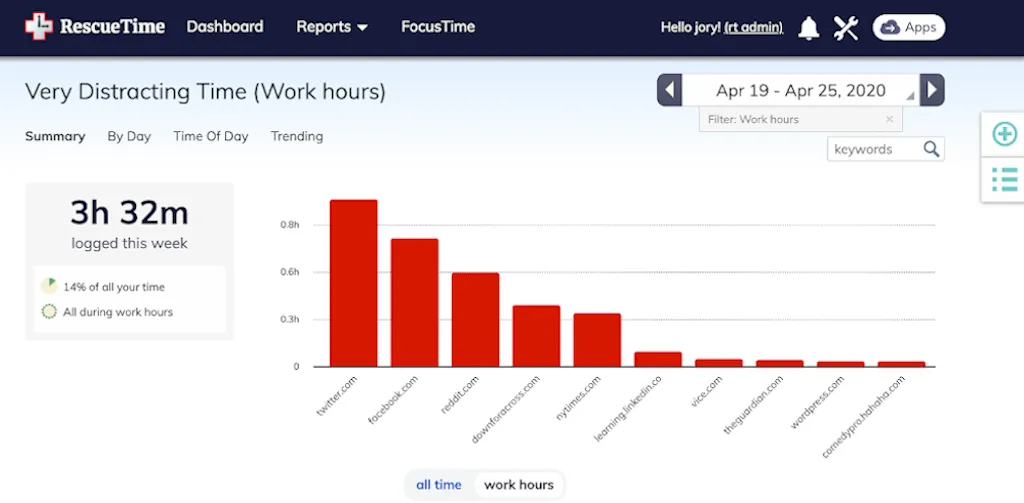The image size is (1024, 503).
Task: Click the downforacross.com axis label
Action: coord(505,409)
